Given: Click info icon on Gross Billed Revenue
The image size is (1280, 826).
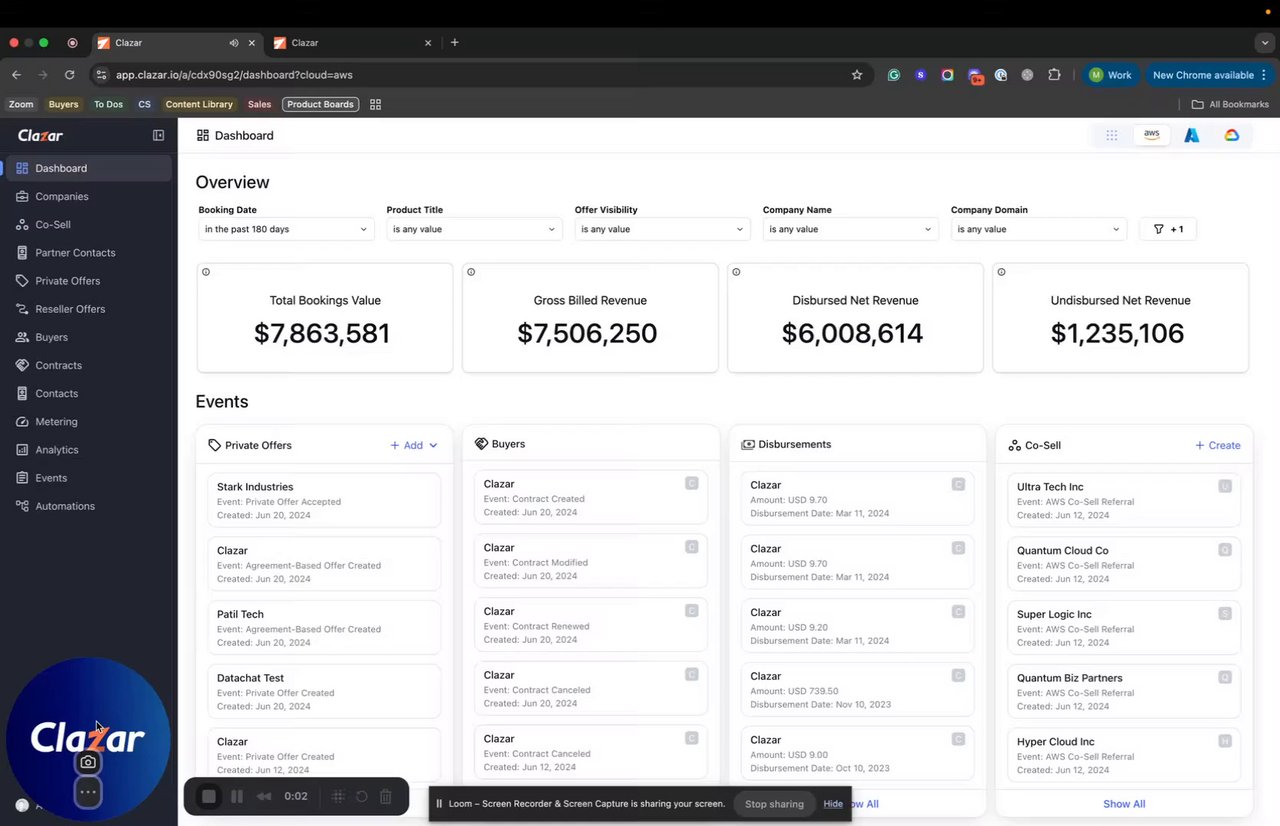Looking at the screenshot, I should click(x=471, y=272).
